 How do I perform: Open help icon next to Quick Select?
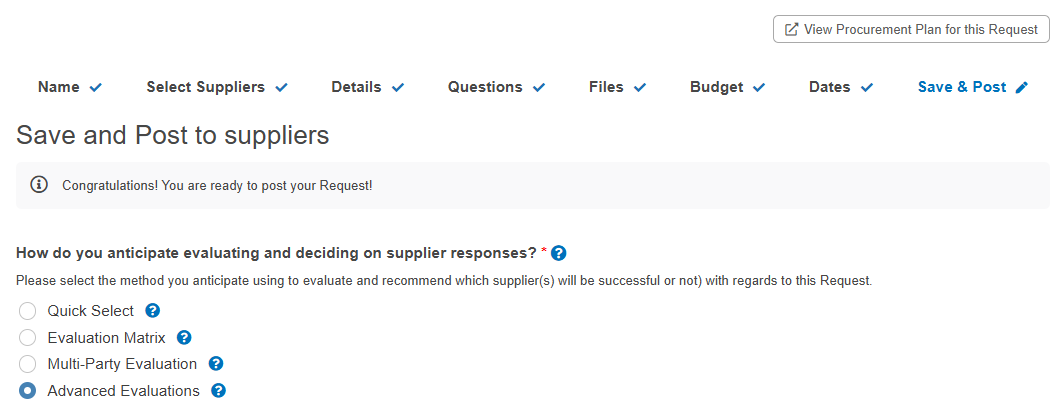[153, 311]
